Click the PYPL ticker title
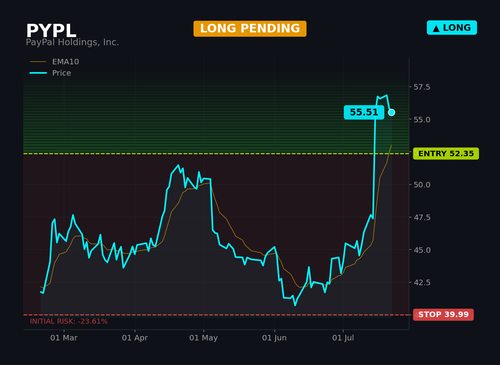Image resolution: width=500 pixels, height=365 pixels. click(51, 31)
